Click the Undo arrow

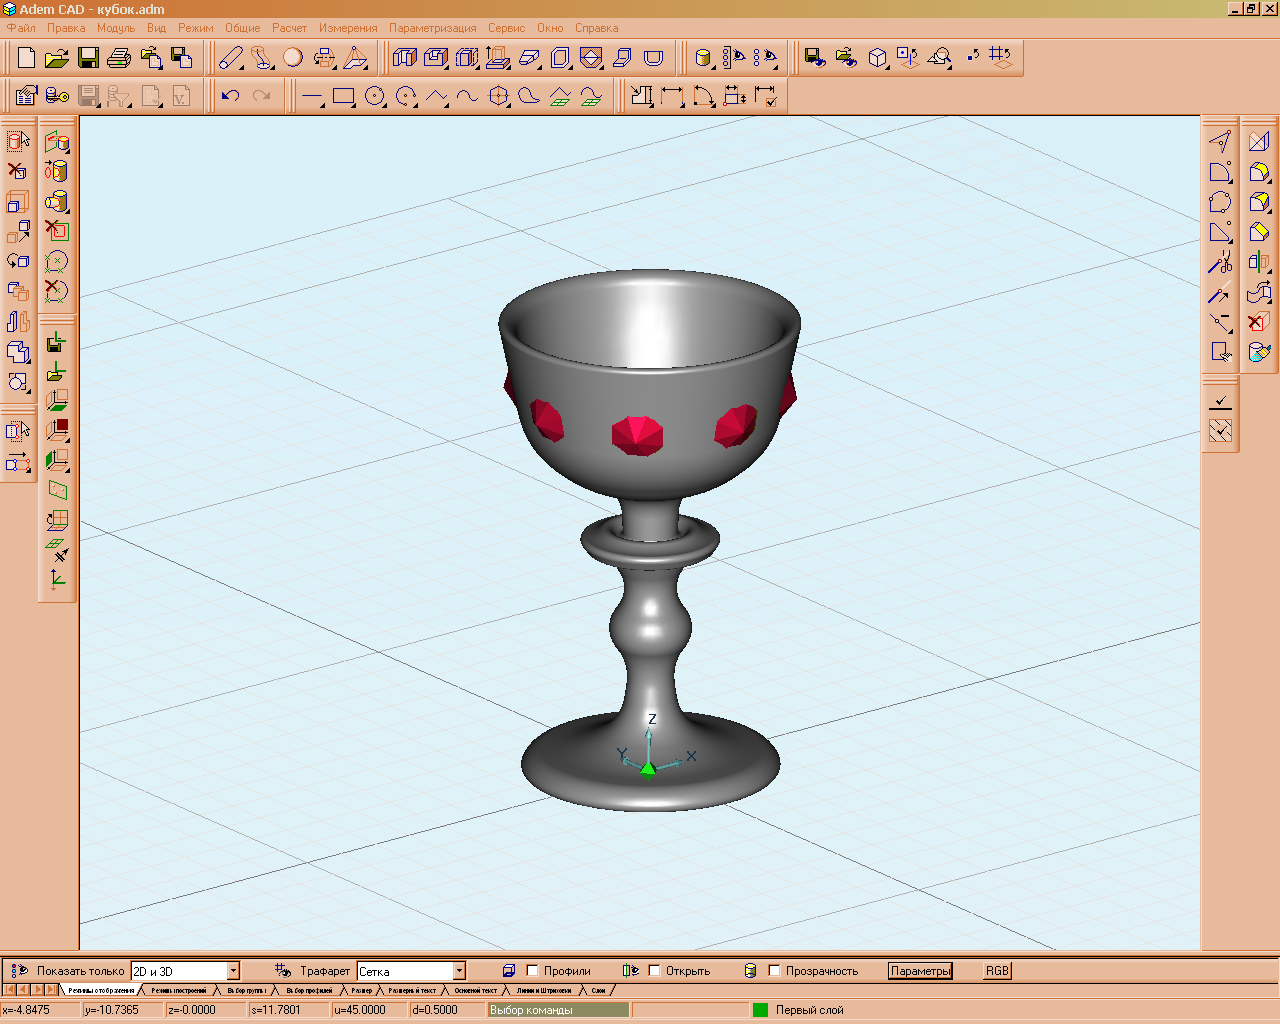tap(231, 96)
